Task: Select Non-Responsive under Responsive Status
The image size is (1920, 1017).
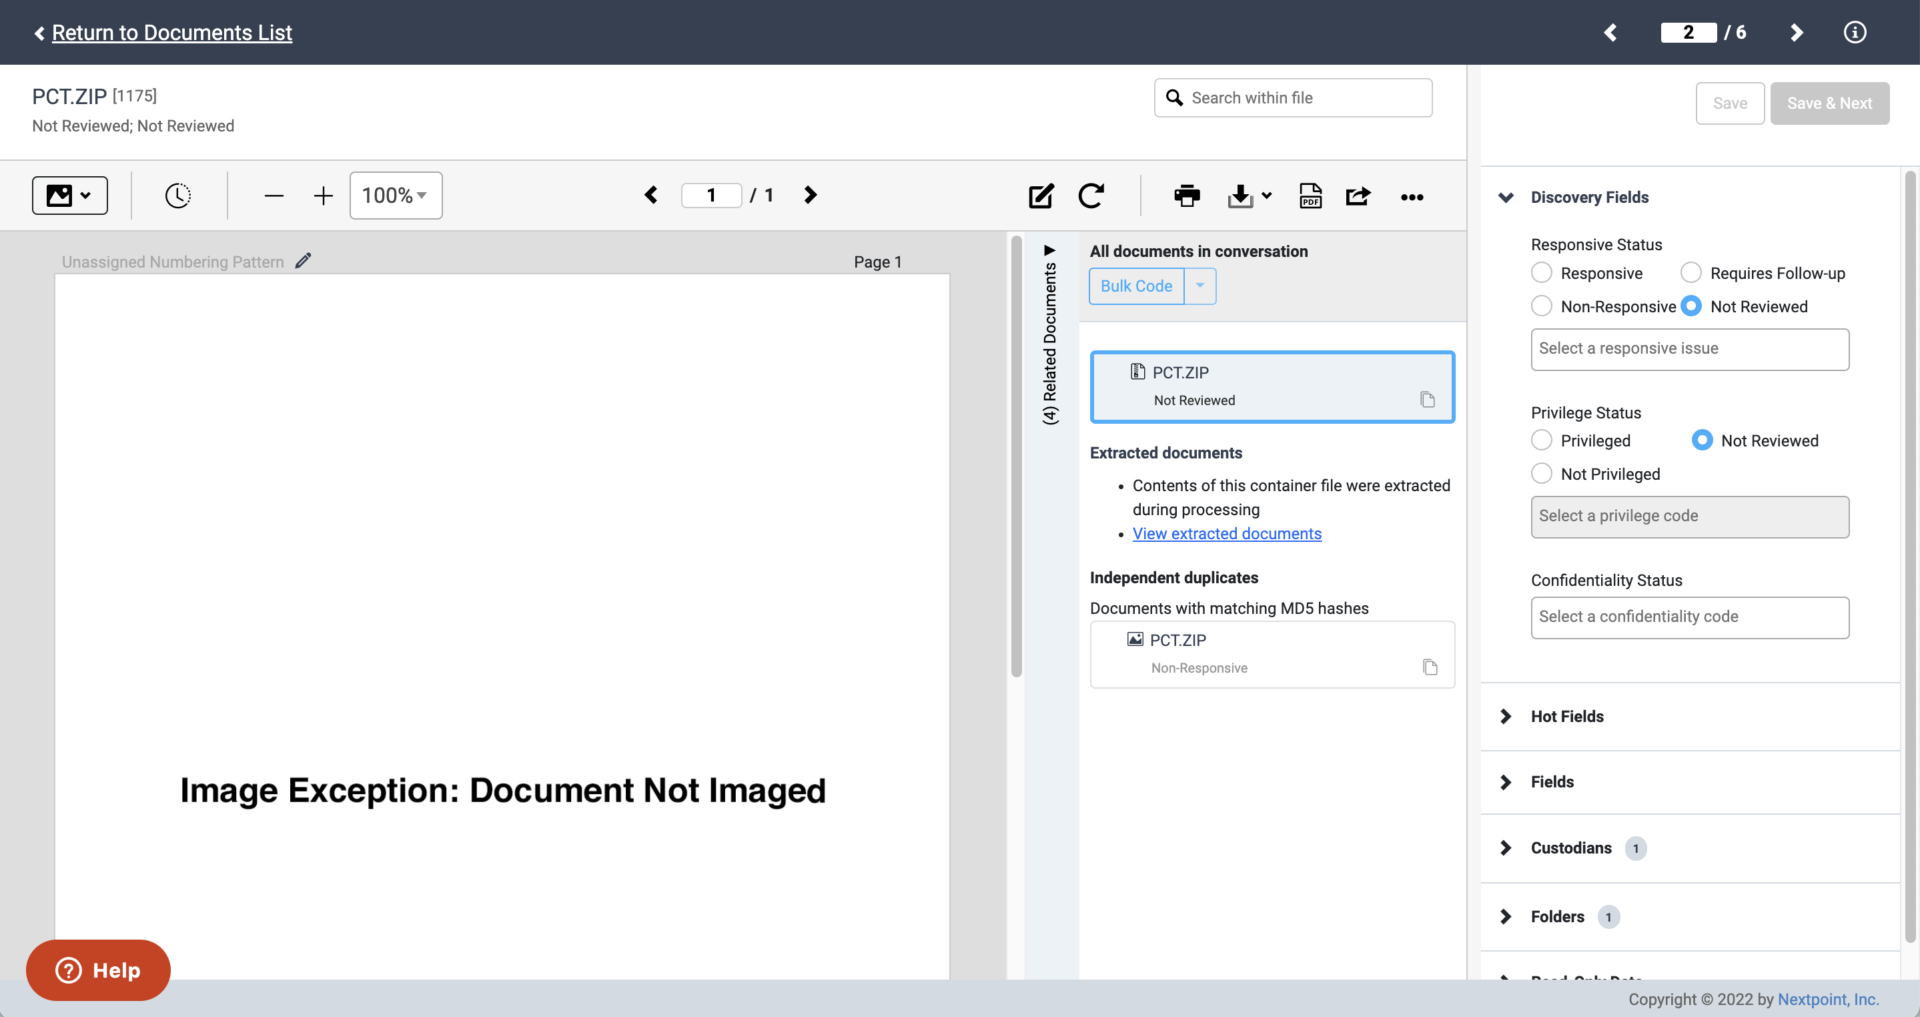Action: coord(1540,306)
